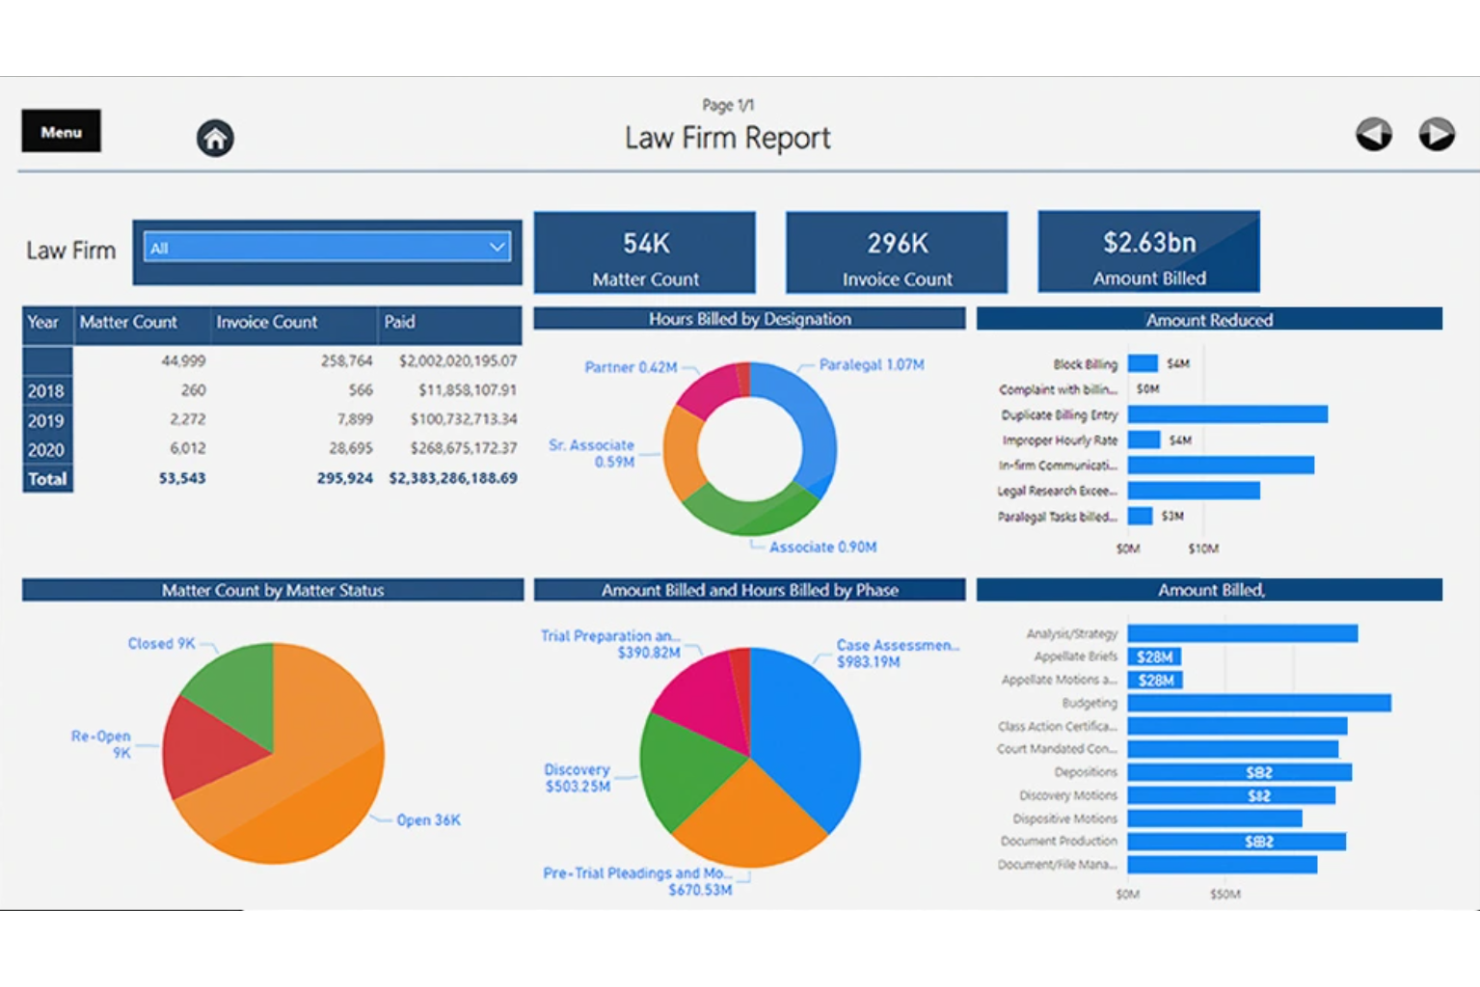Select the blue Case Assessment pie slice
This screenshot has height=987, width=1480.
tap(808, 735)
